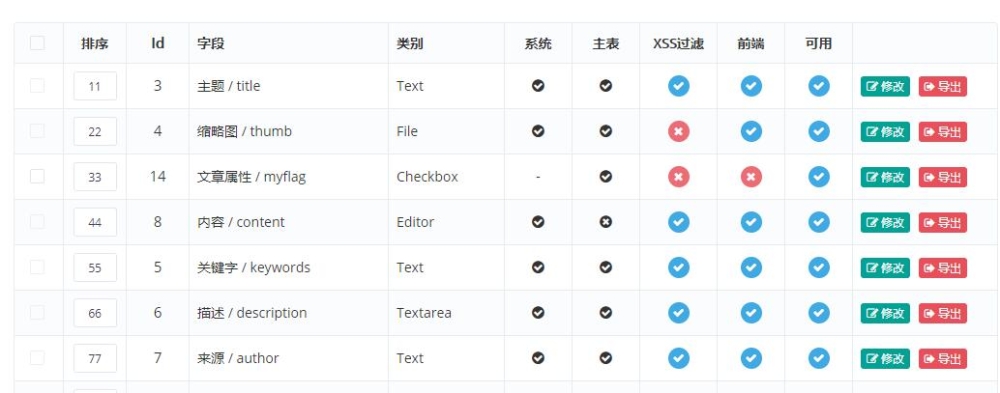
Task: Toggle 可用 status for author row
Action: (x=819, y=359)
